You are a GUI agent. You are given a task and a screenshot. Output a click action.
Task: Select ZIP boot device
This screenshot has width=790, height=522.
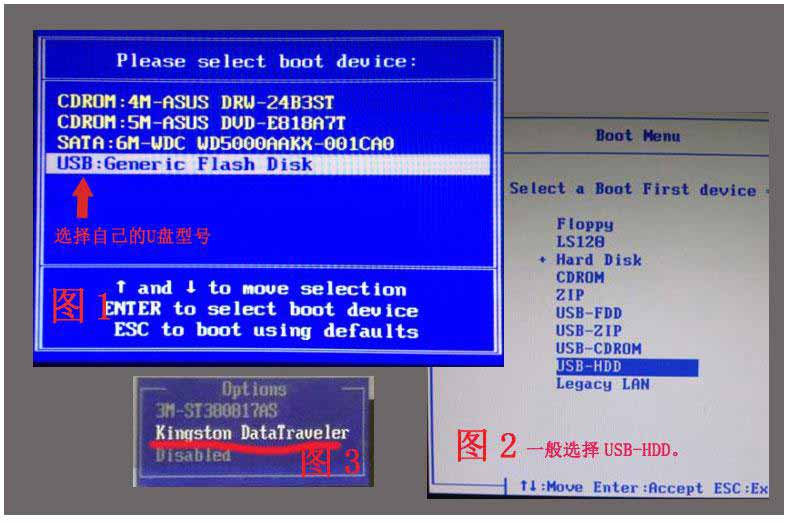pyautogui.click(x=569, y=295)
